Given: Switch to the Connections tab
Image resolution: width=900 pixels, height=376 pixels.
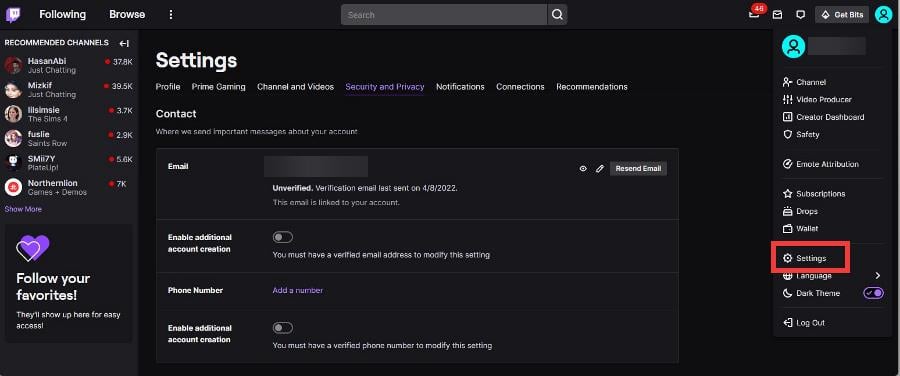Looking at the screenshot, I should click(520, 87).
